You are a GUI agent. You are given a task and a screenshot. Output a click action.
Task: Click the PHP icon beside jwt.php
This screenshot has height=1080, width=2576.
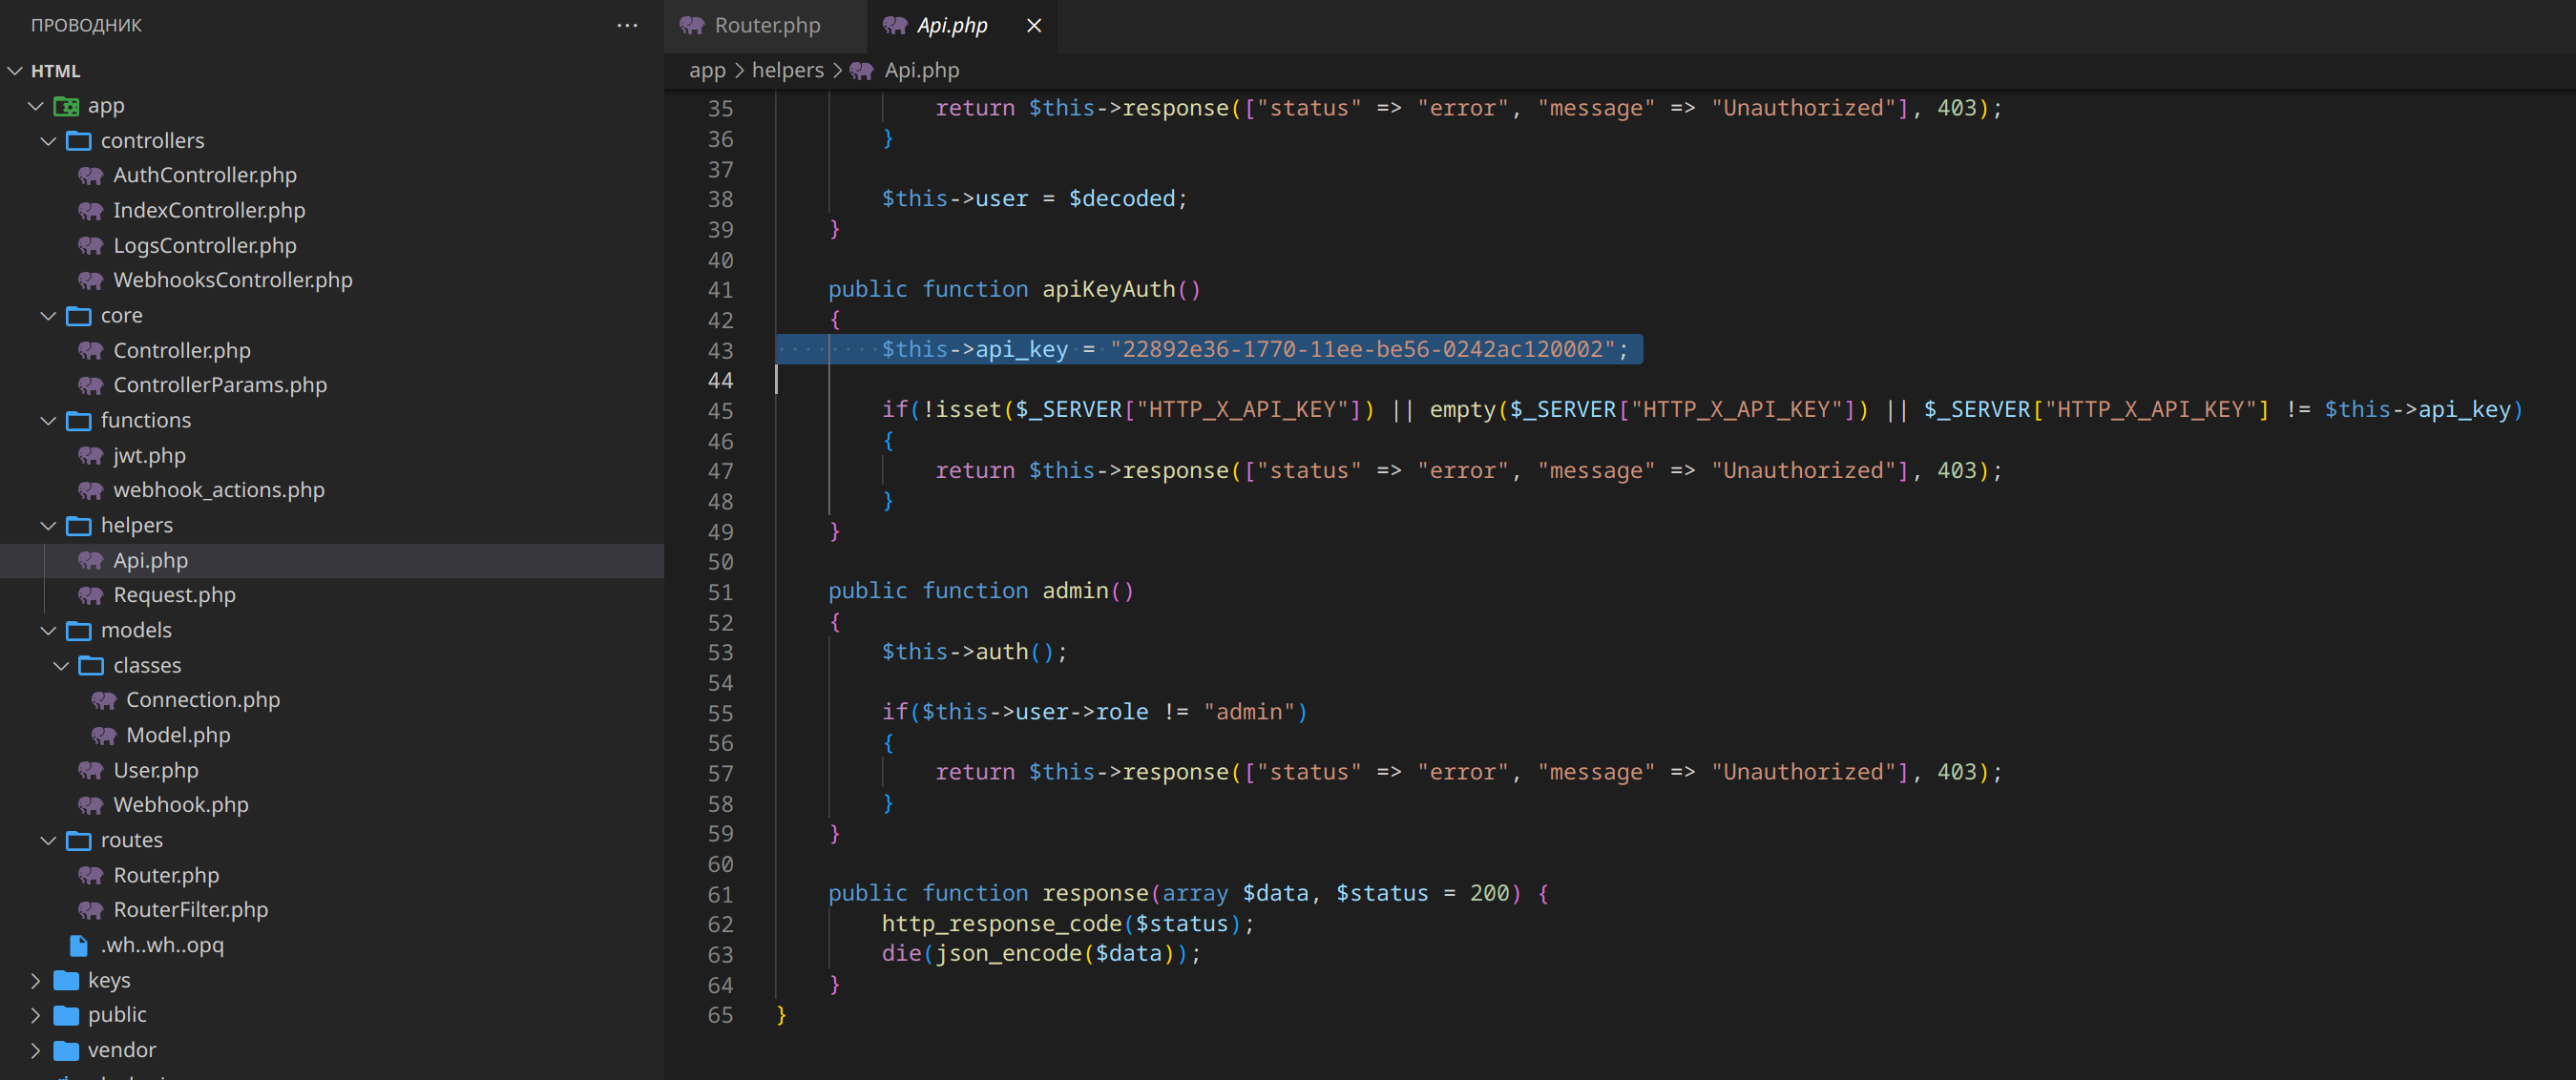91,456
